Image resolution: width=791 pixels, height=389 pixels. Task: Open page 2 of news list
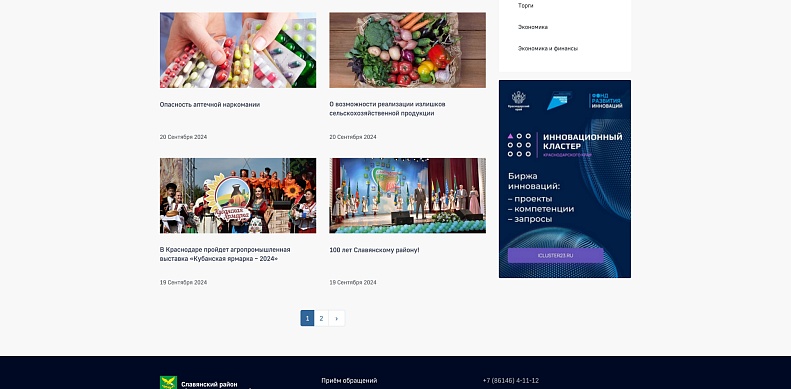click(321, 318)
